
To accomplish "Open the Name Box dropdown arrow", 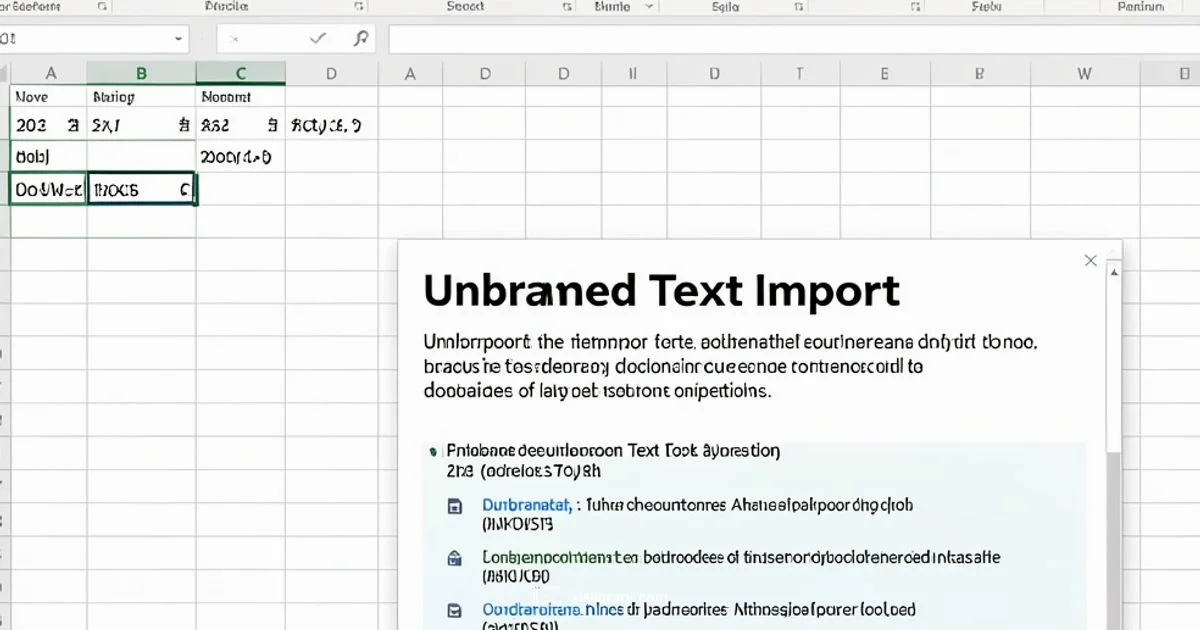I will (x=179, y=38).
